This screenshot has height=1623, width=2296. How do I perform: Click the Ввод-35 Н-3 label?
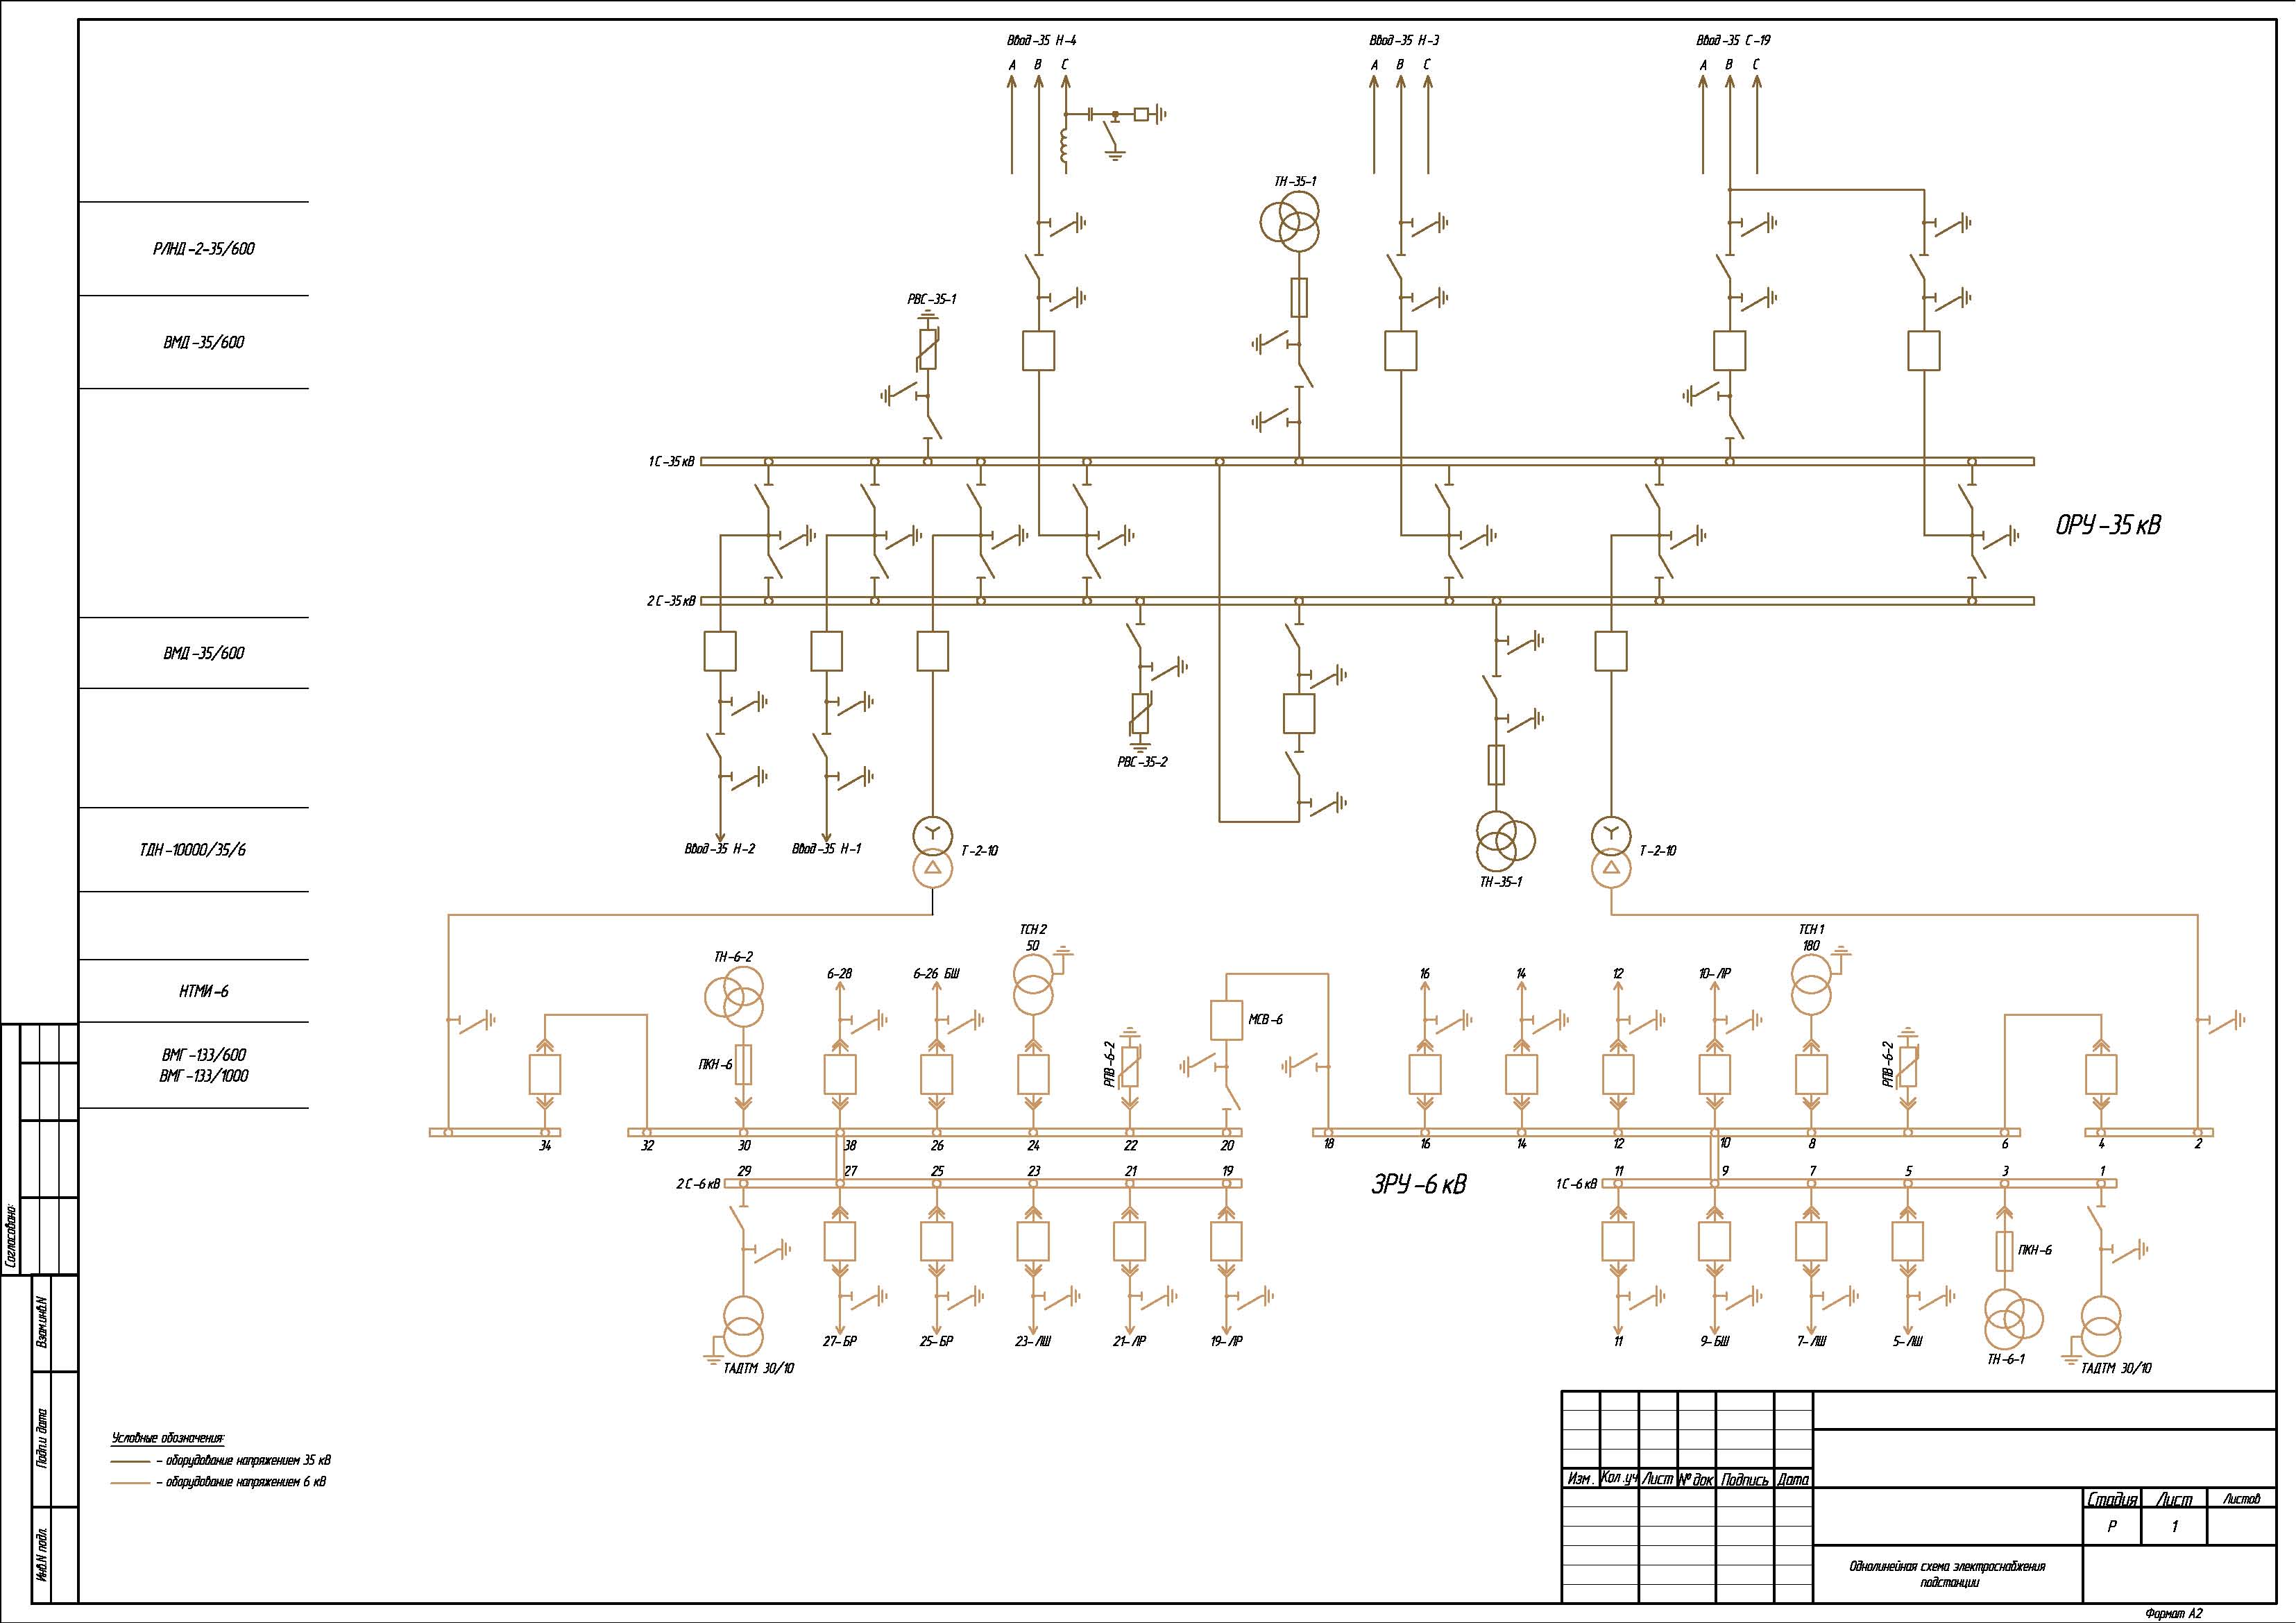1404,41
